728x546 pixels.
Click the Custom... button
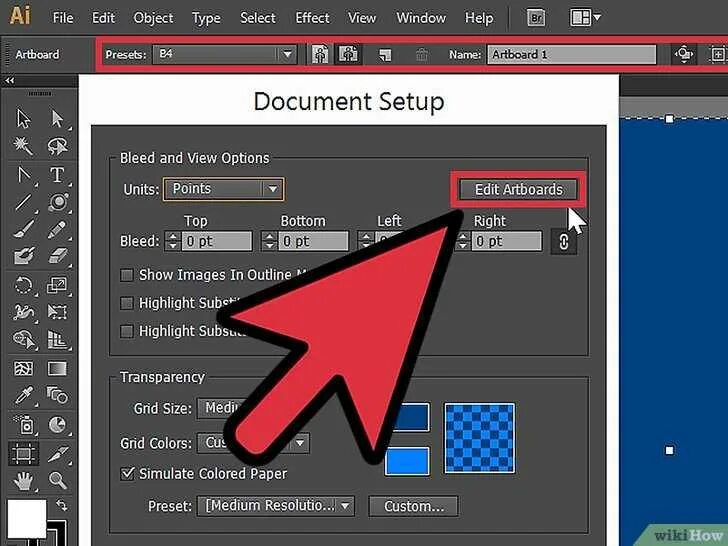click(413, 506)
